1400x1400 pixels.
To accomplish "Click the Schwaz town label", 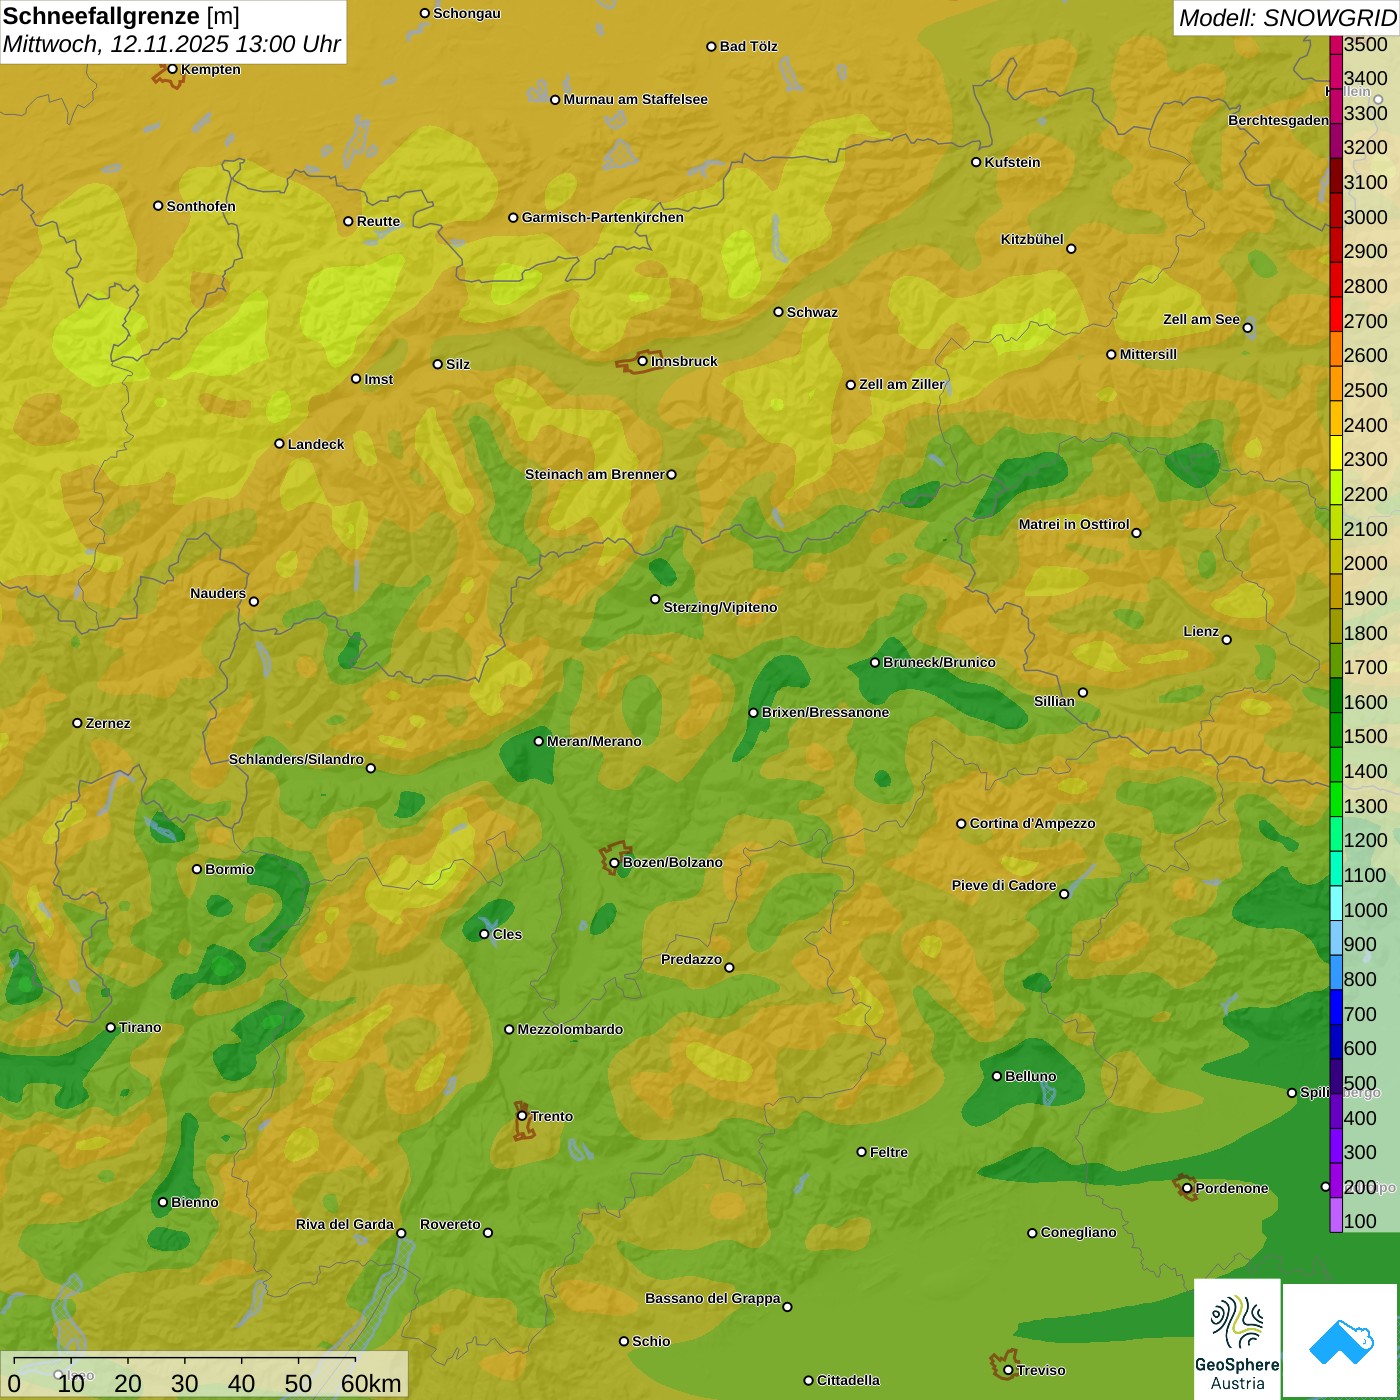I will [812, 312].
